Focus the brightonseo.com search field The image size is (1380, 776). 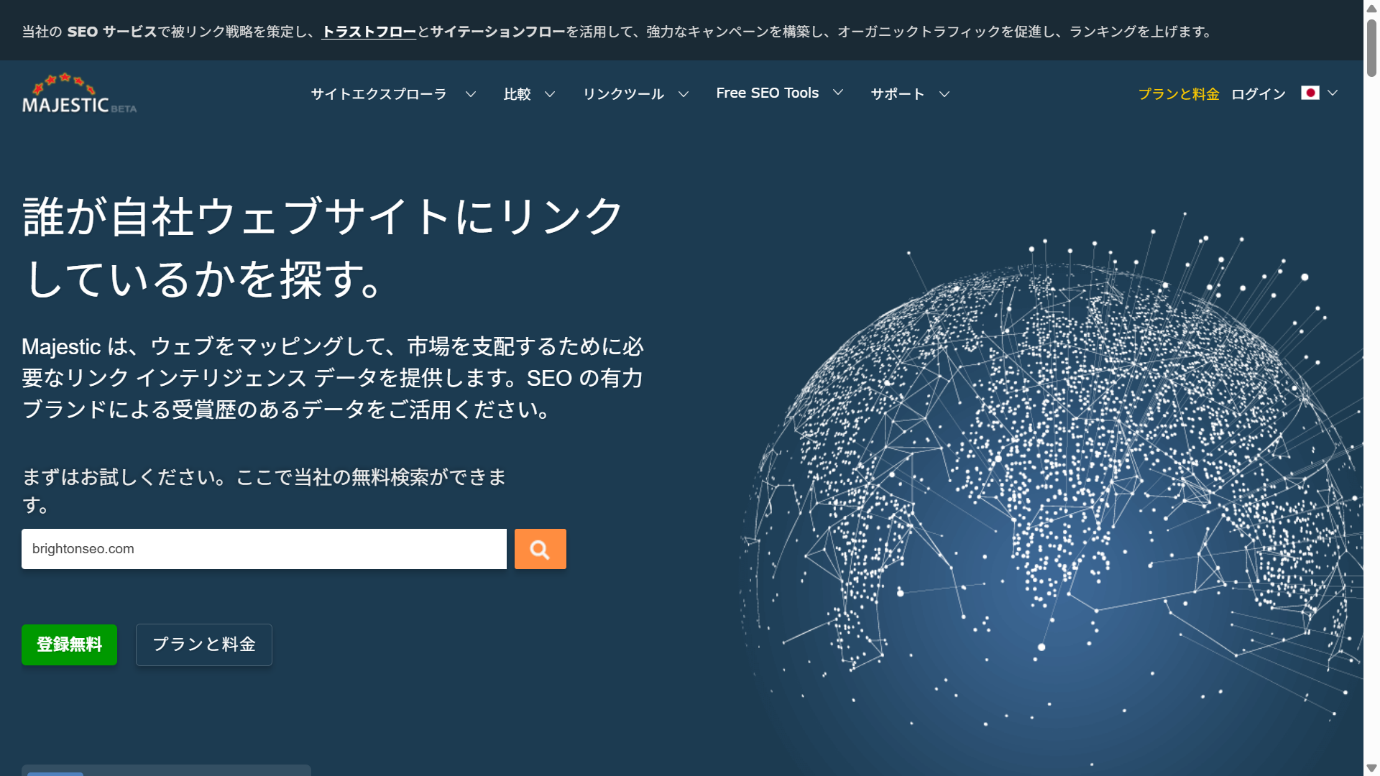click(264, 549)
